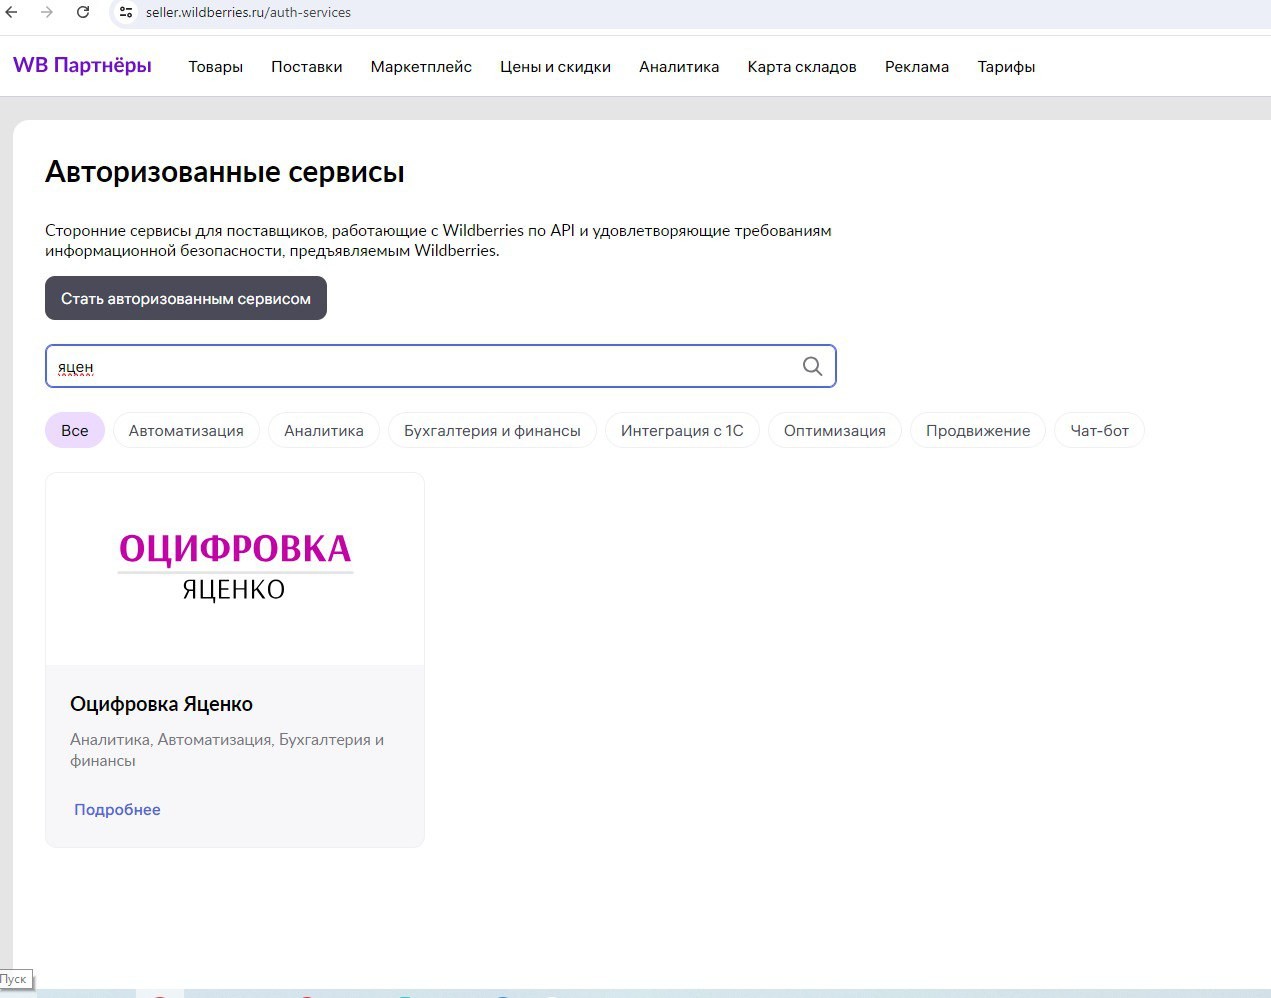The image size is (1271, 998).
Task: Open the Товары menu
Action: 216,67
